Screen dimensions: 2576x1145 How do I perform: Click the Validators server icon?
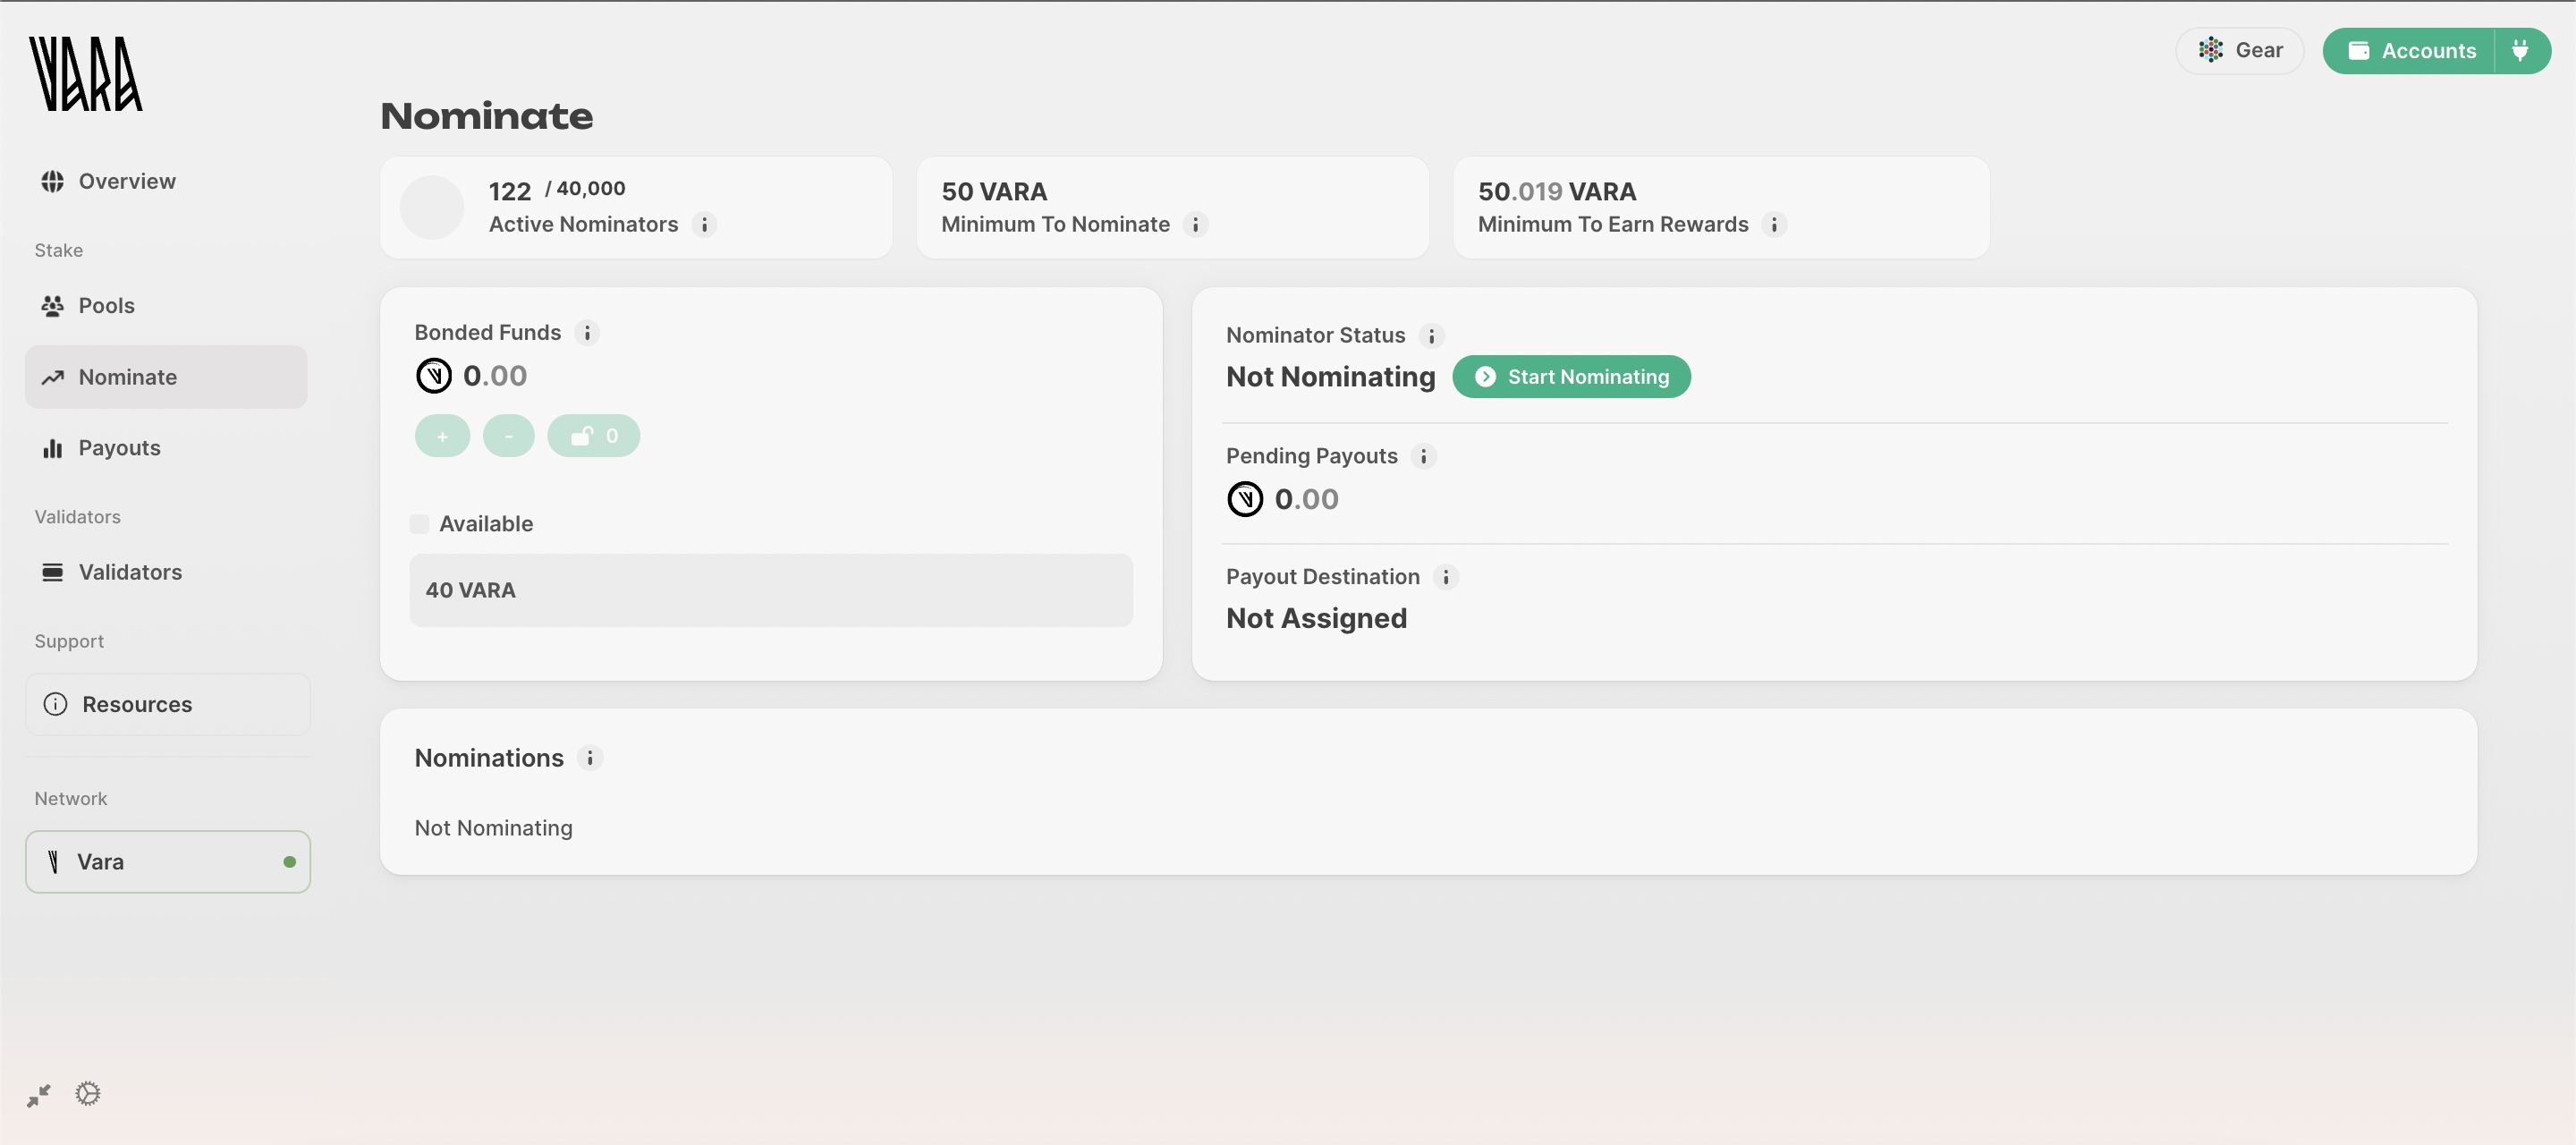tap(53, 572)
